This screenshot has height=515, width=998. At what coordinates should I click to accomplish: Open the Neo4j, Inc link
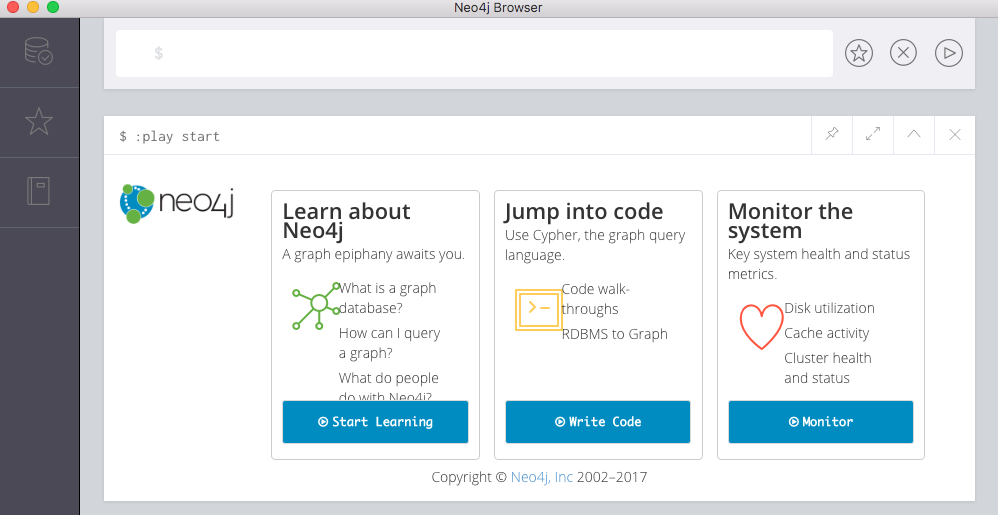541,477
